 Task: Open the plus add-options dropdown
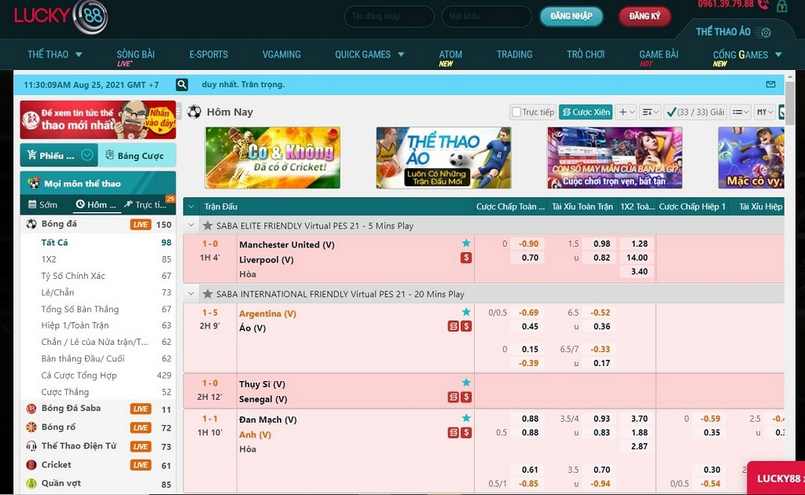[626, 112]
